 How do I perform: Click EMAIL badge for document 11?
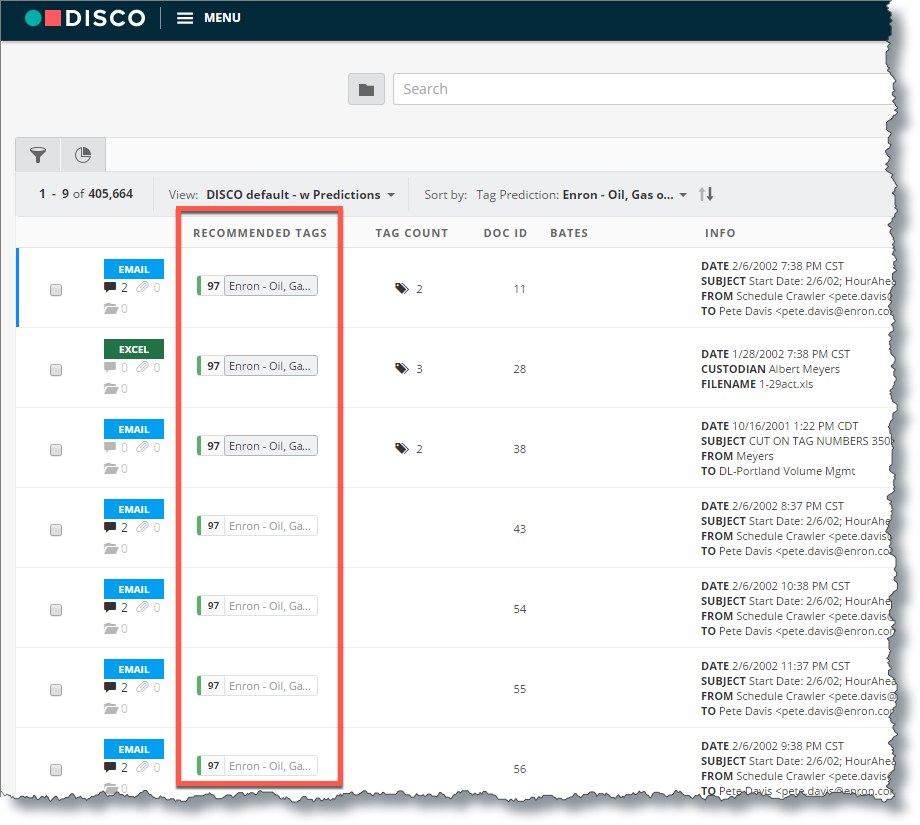pos(134,269)
